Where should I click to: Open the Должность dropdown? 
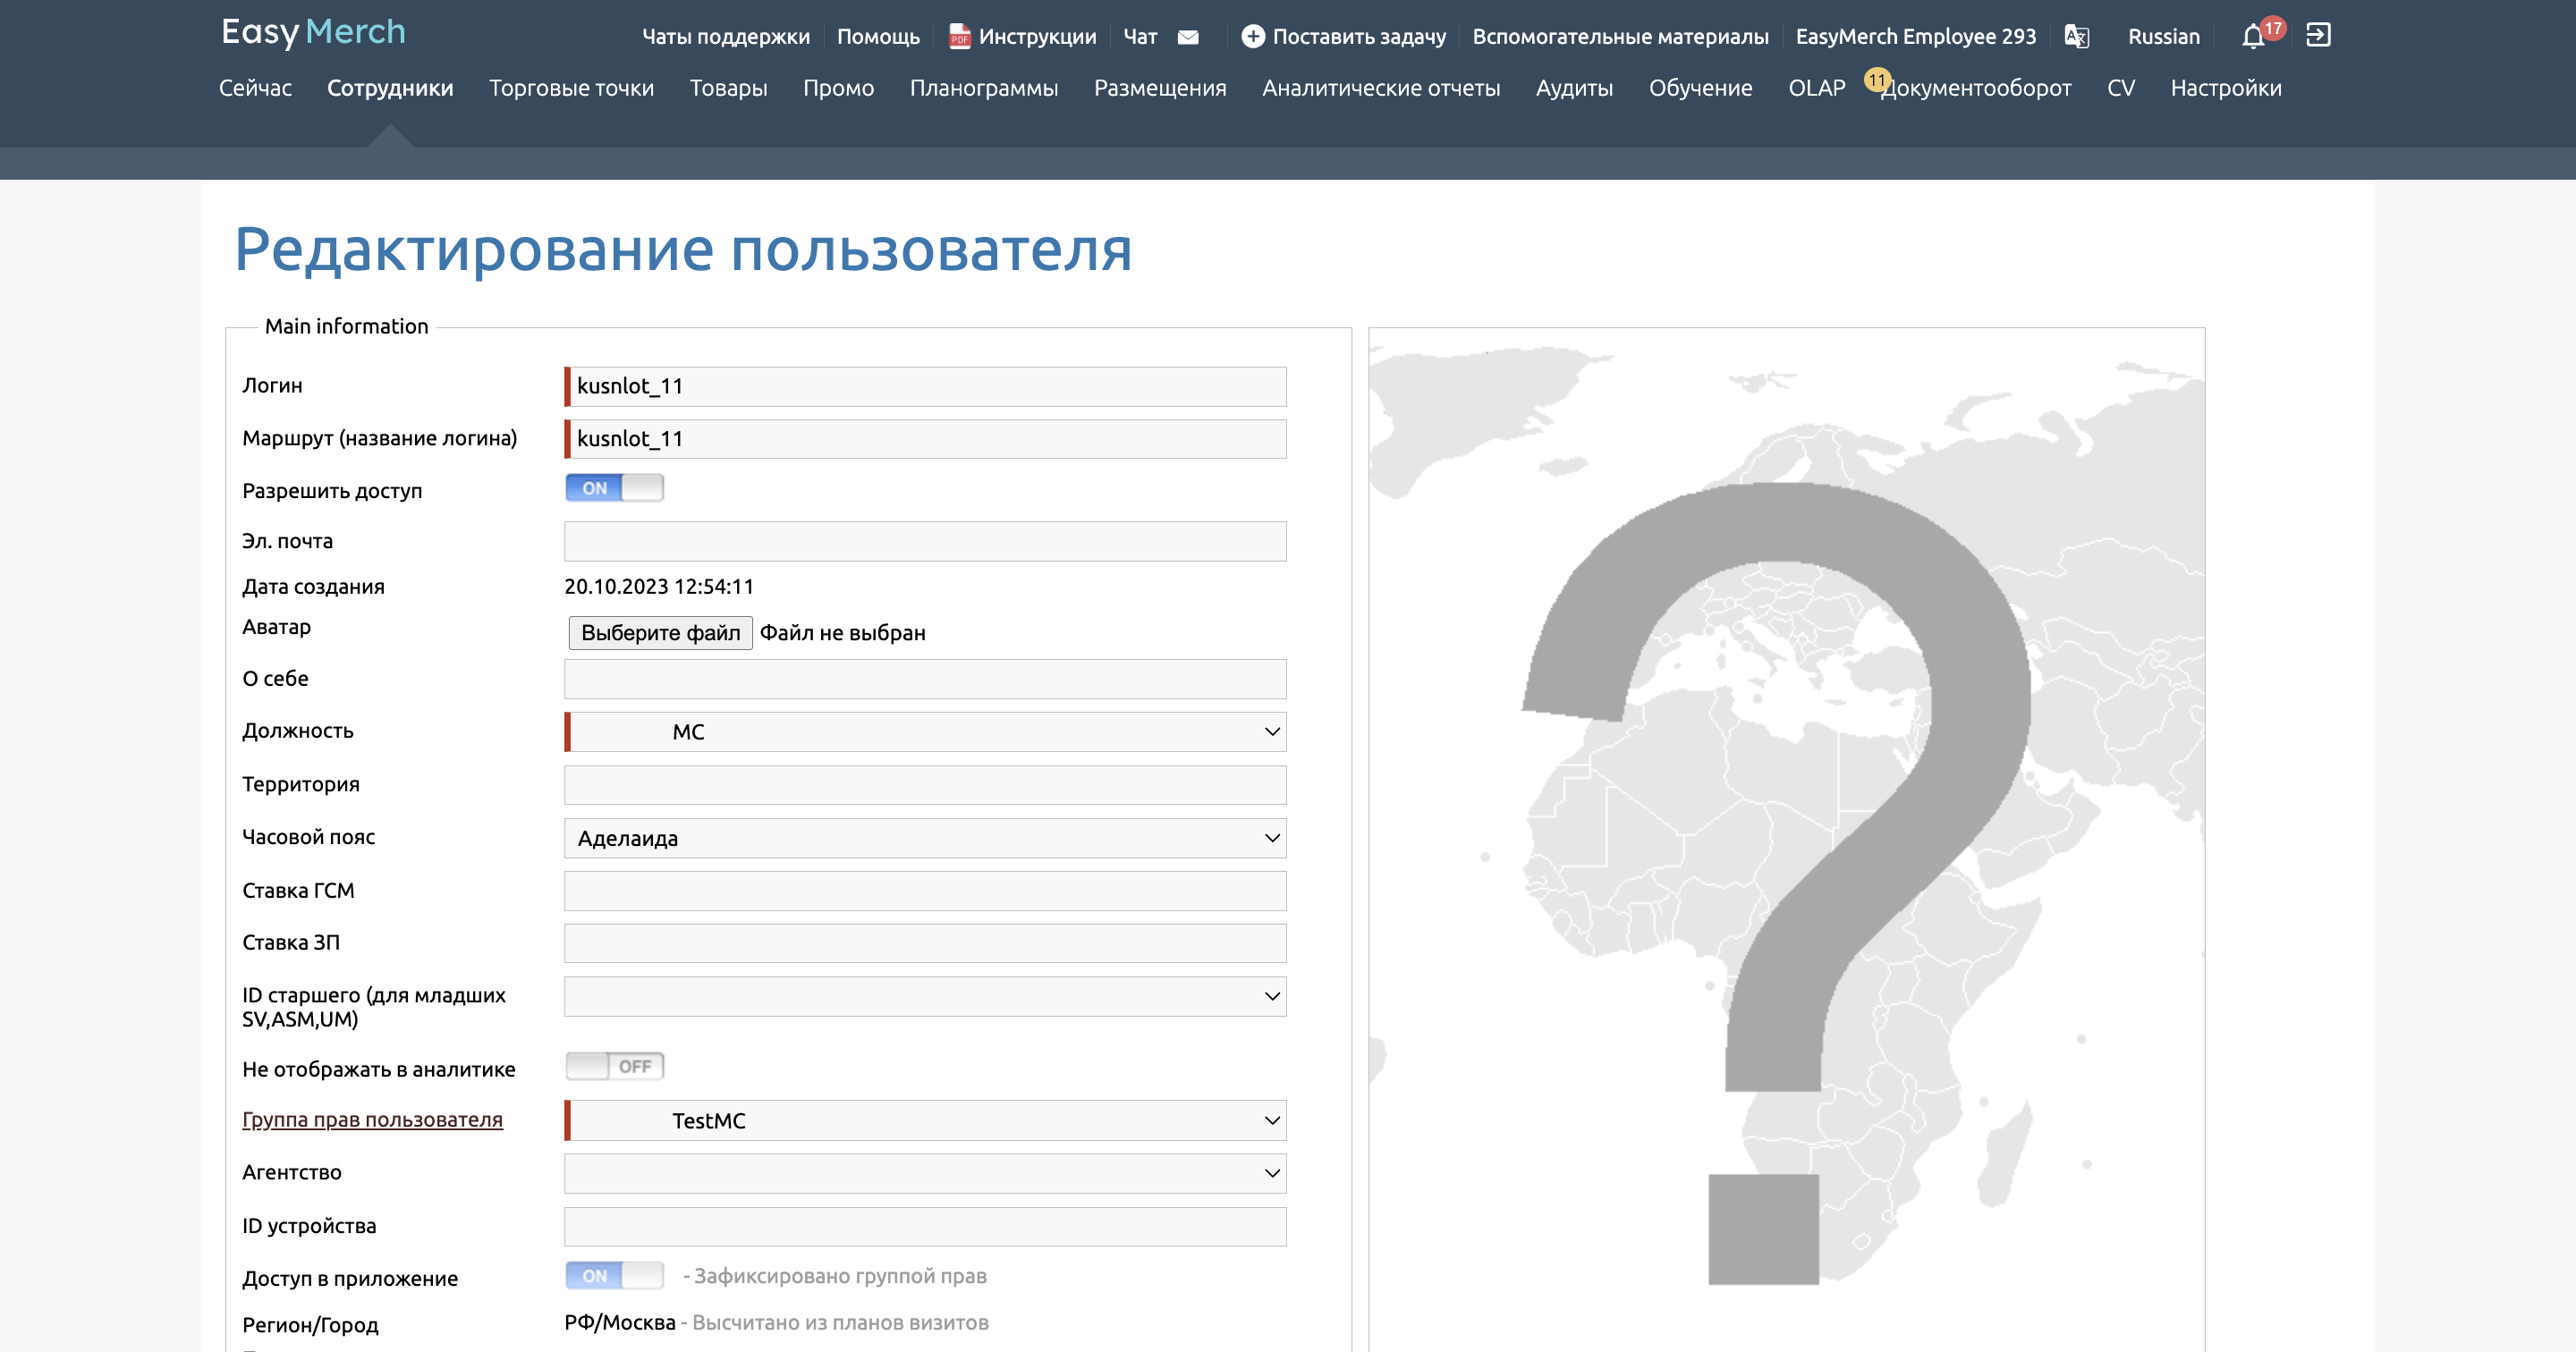pos(926,732)
